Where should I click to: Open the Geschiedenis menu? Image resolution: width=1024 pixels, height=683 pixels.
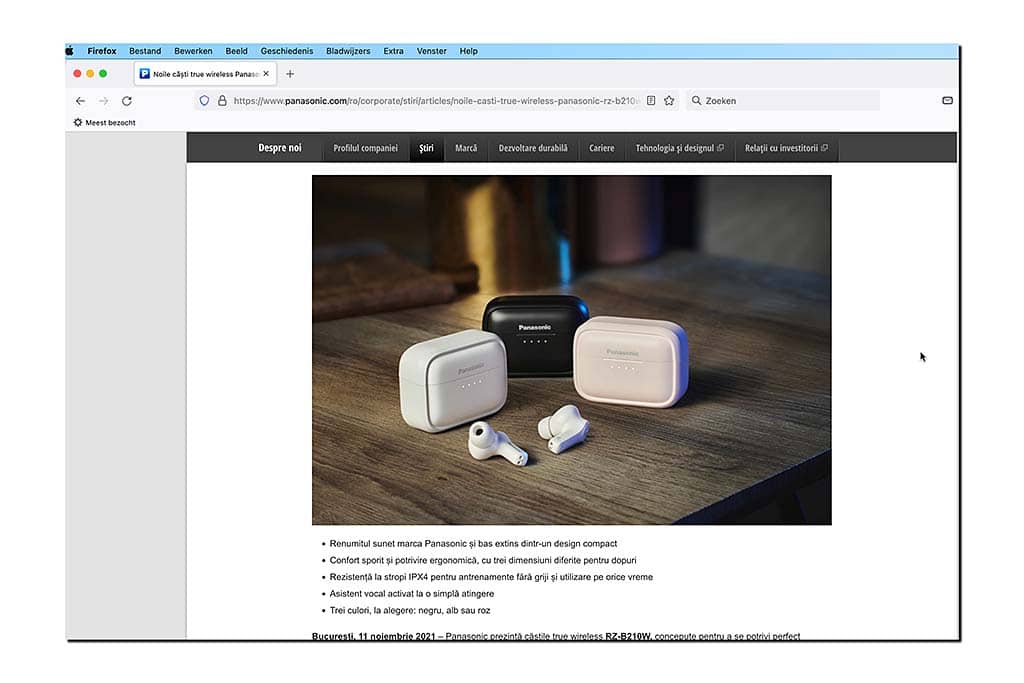[x=287, y=51]
